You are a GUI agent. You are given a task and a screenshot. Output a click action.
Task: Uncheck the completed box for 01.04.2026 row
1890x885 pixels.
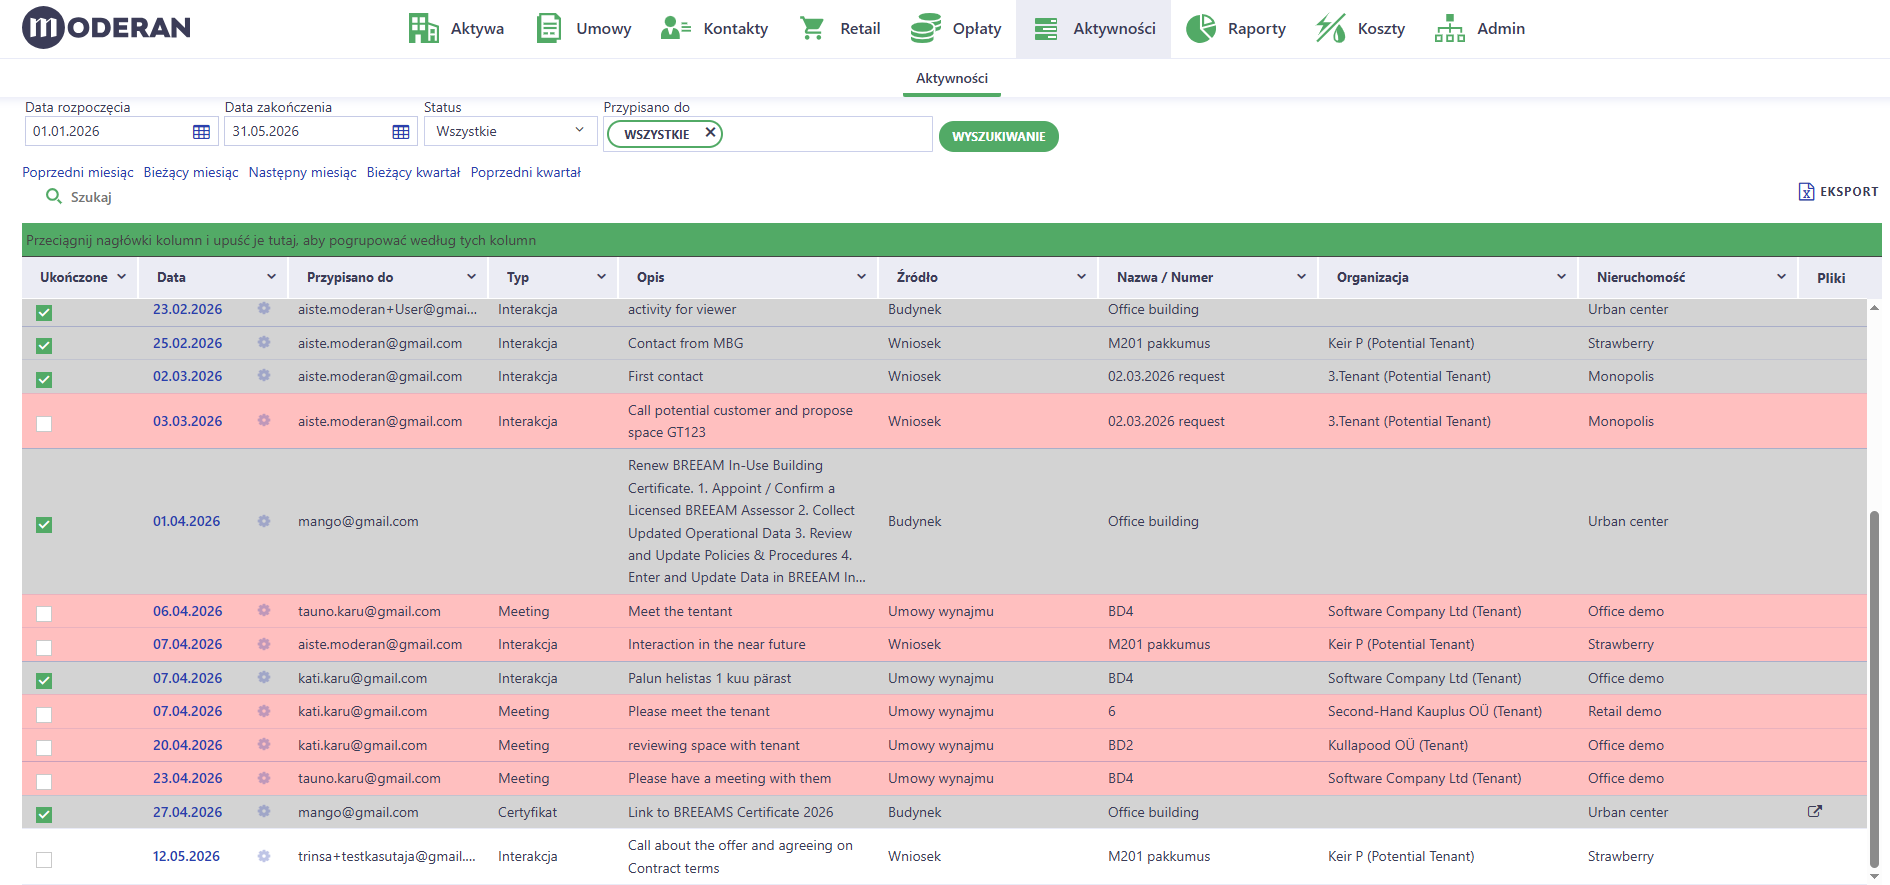(44, 525)
